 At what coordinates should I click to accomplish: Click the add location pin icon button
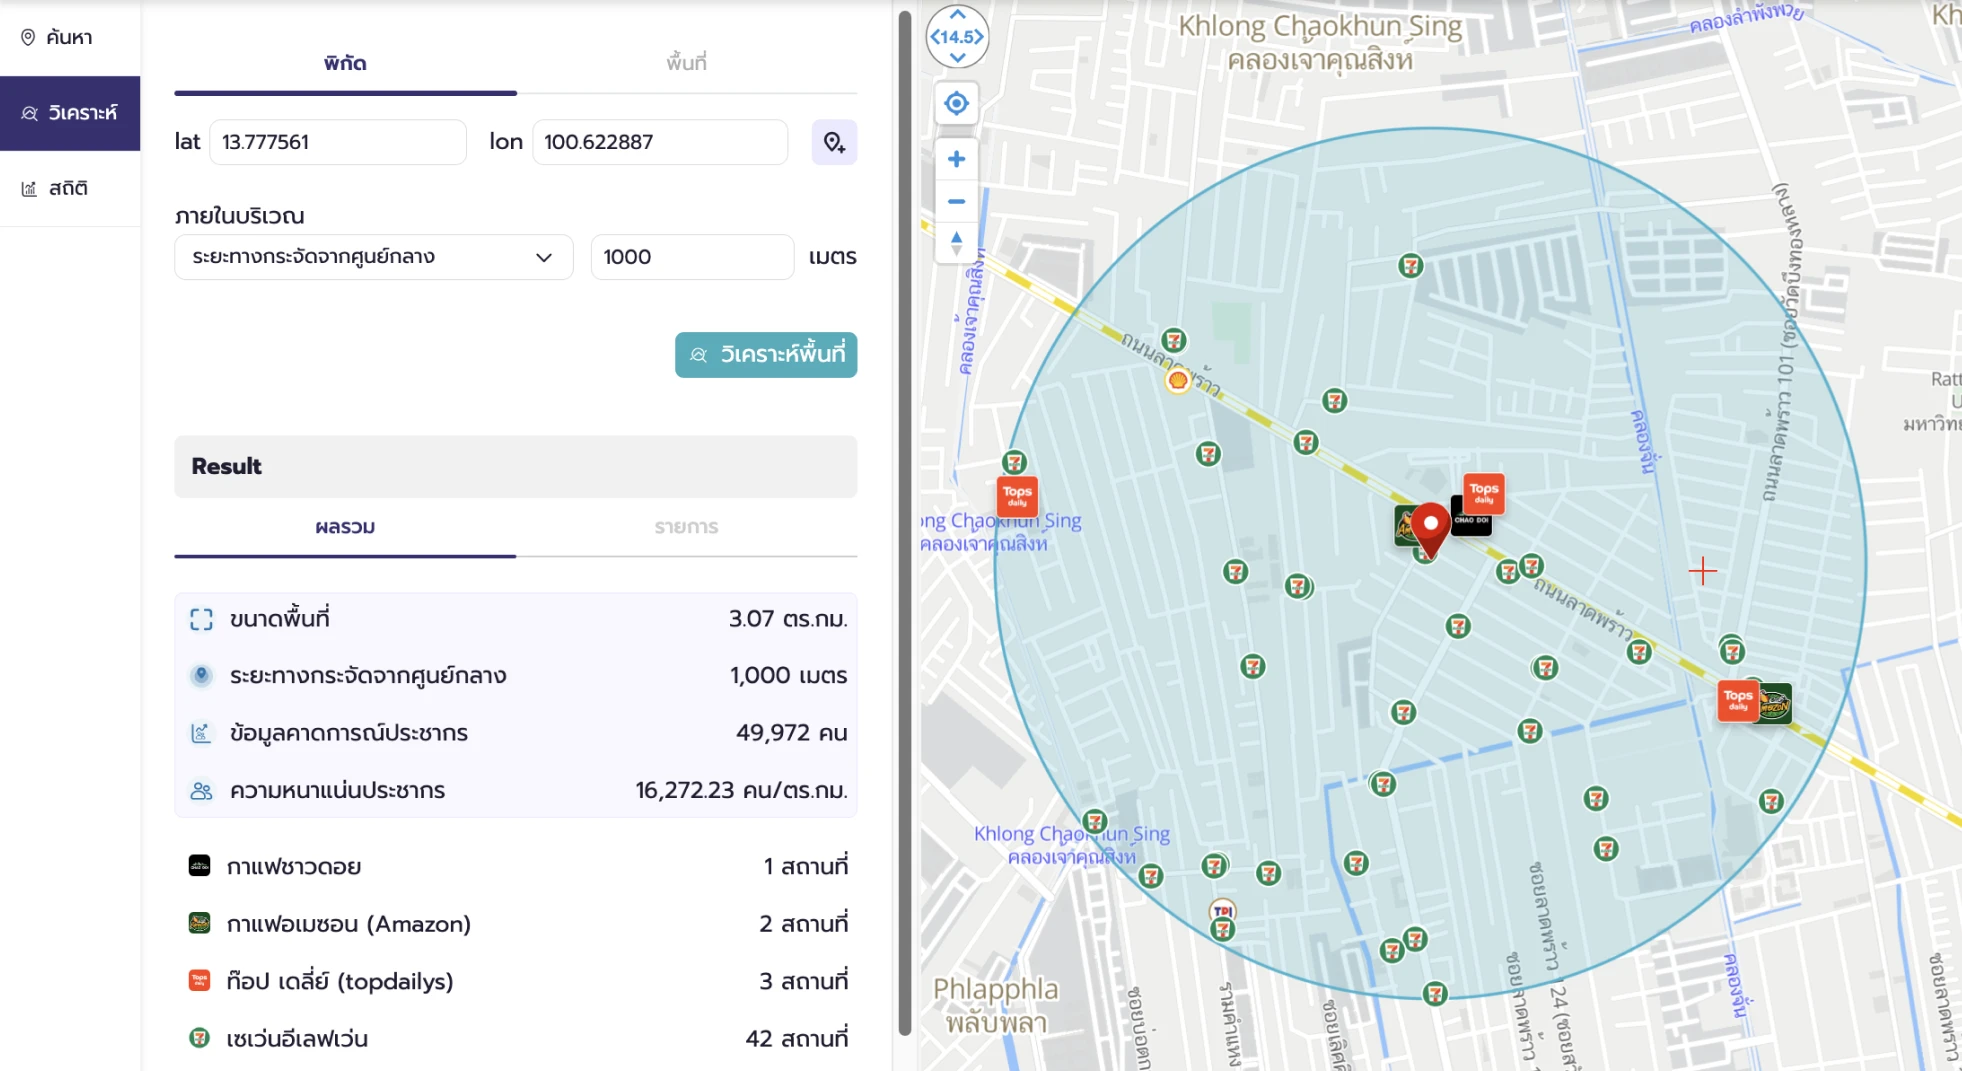point(834,143)
